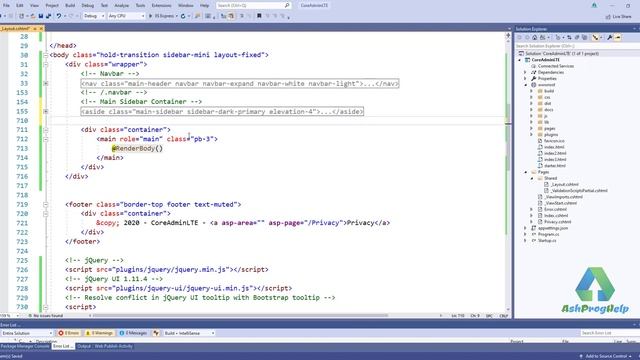Screen dimensions: 640x360
Task: Select appsettings.json in Solution Explorer
Action: click(553, 228)
